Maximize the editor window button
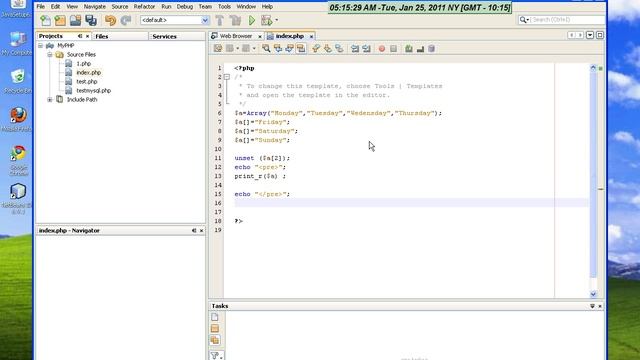This screenshot has height=360, width=640. (600, 35)
